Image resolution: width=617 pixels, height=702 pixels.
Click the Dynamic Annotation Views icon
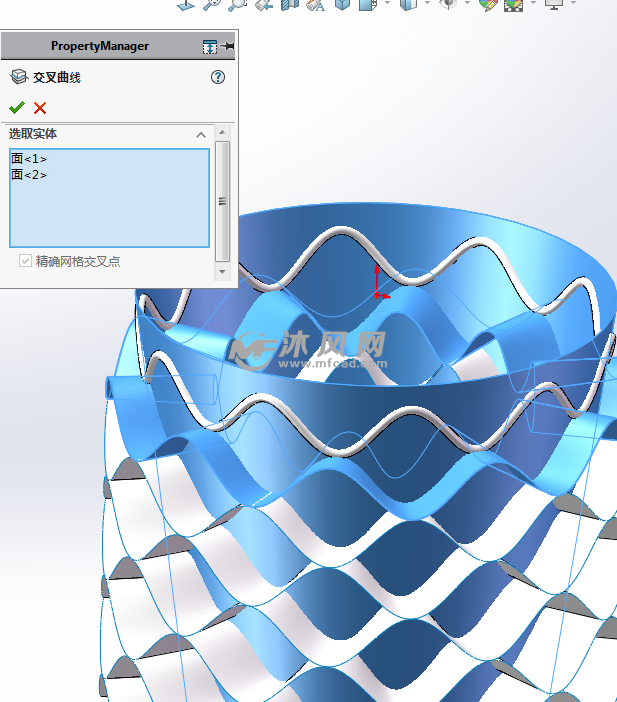(316, 4)
